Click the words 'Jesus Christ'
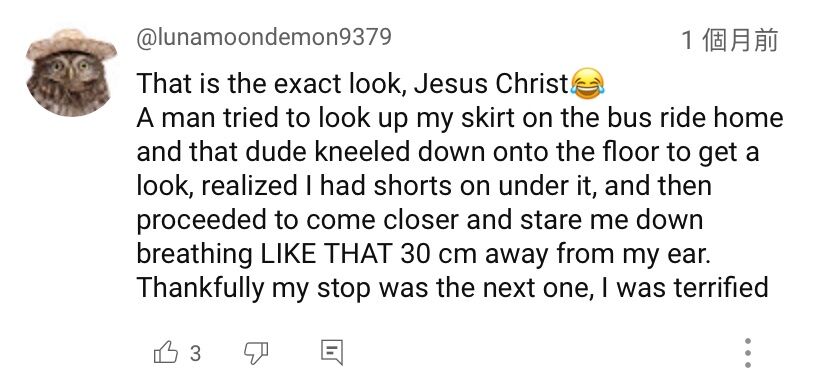This screenshot has width=828, height=390. 492,84
